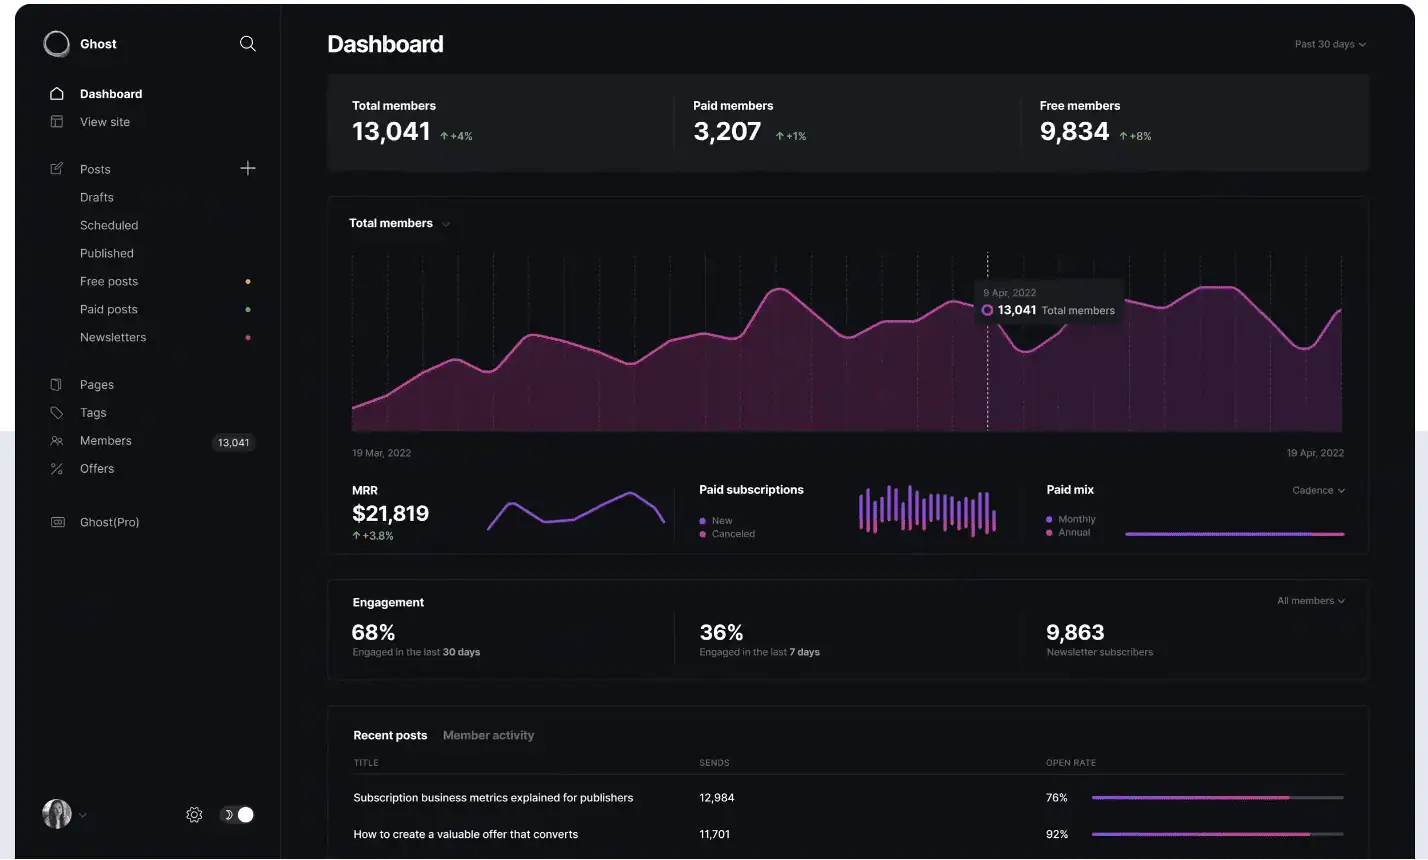
Task: Open the Cadence dropdown in Paid mix
Action: 1318,491
